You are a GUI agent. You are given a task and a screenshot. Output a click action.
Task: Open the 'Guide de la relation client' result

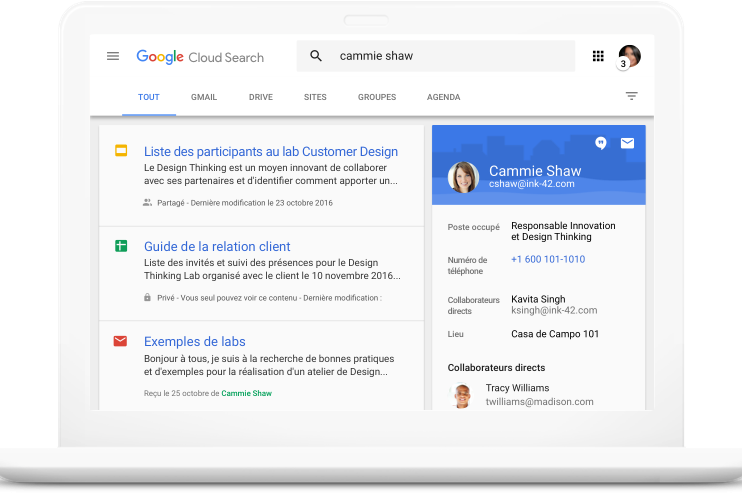pyautogui.click(x=217, y=246)
